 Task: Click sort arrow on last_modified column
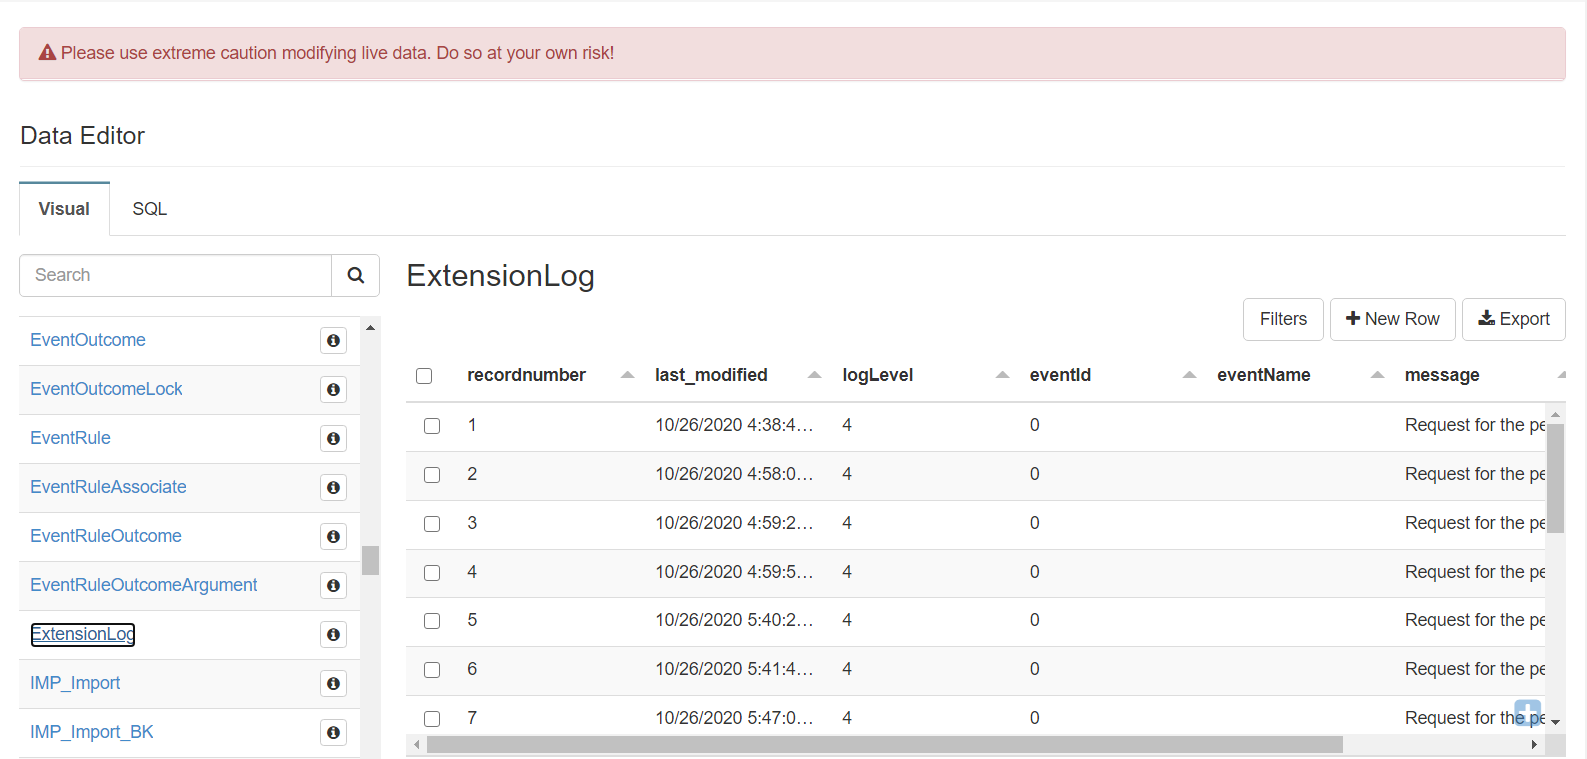(814, 375)
